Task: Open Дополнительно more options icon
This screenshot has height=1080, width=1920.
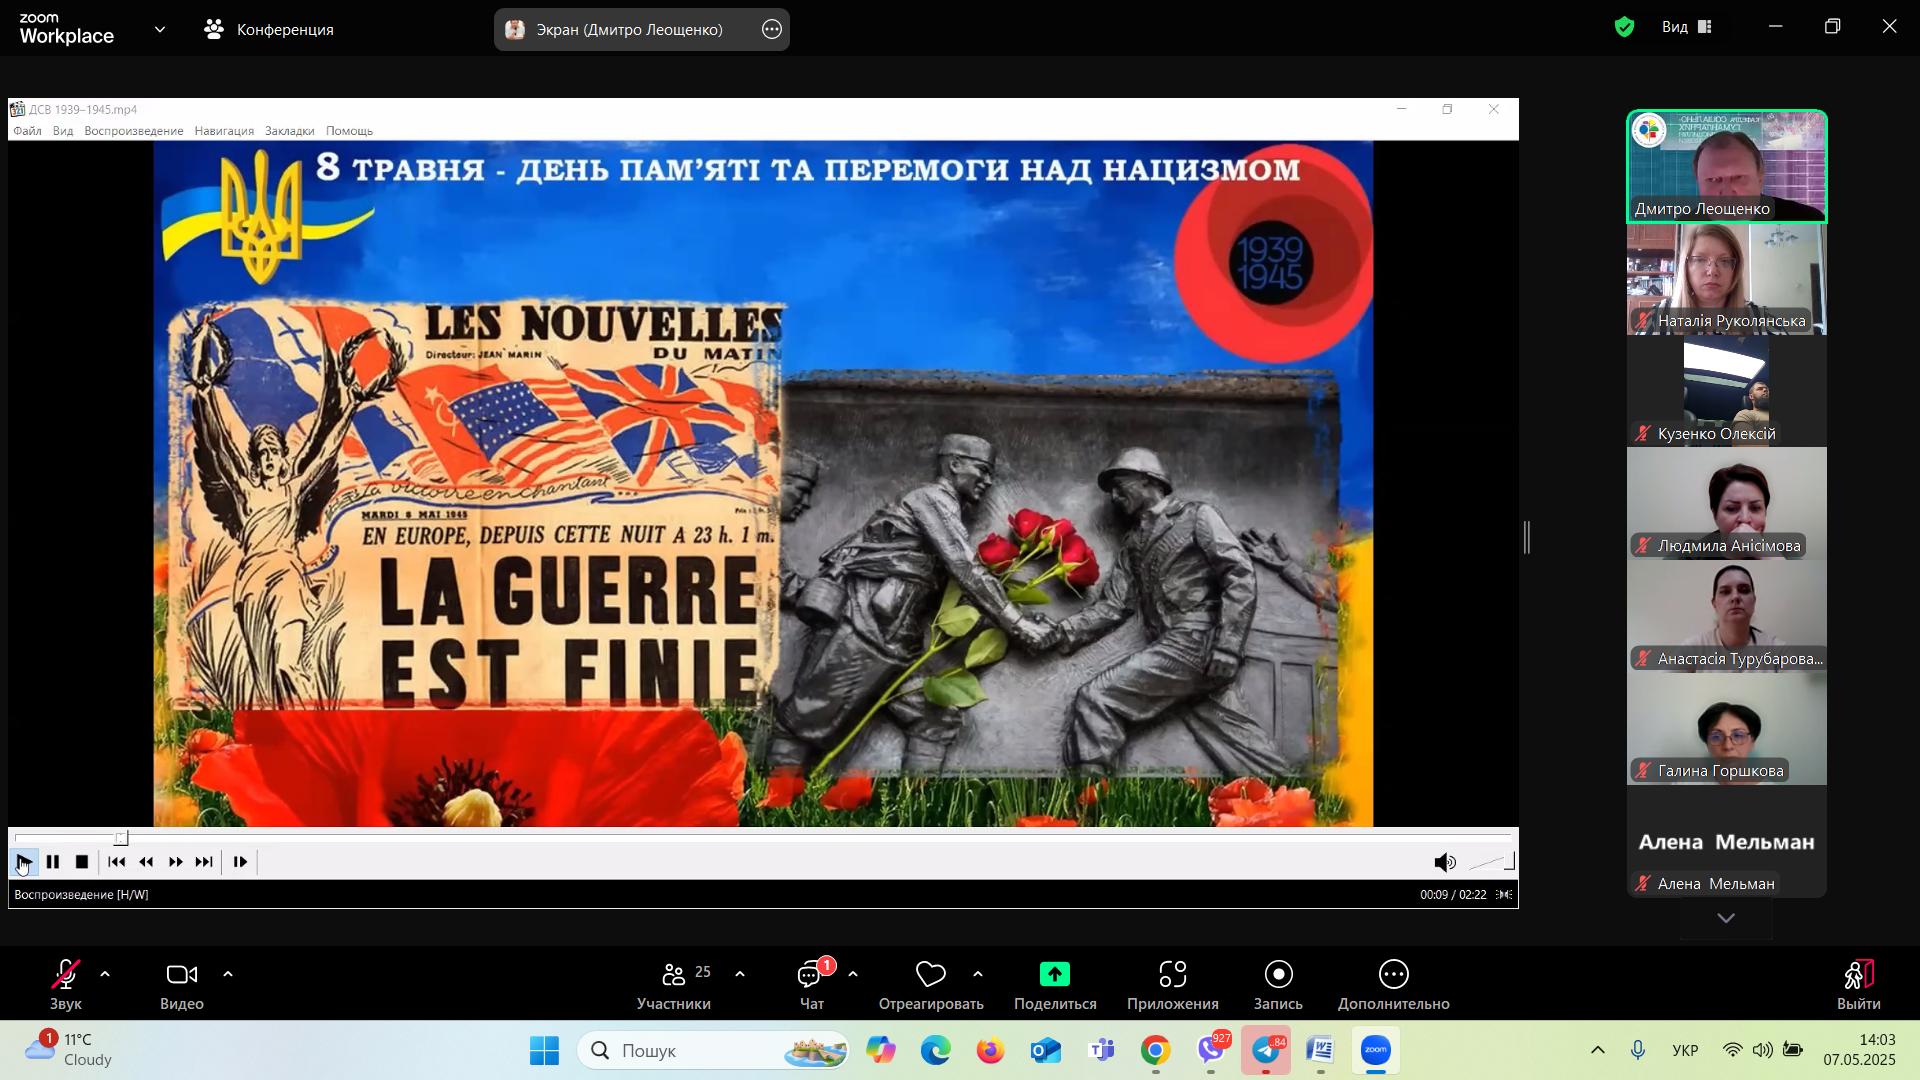Action: [1393, 974]
